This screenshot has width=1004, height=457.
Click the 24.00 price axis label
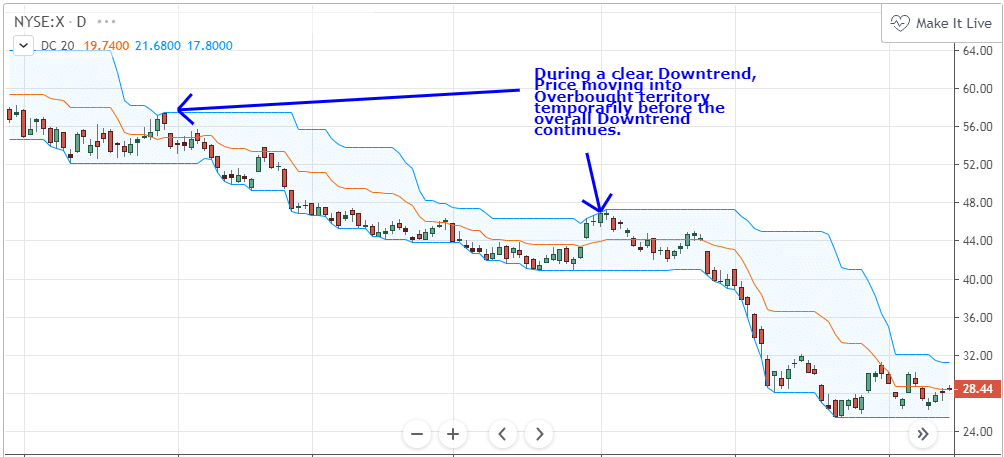tap(975, 432)
